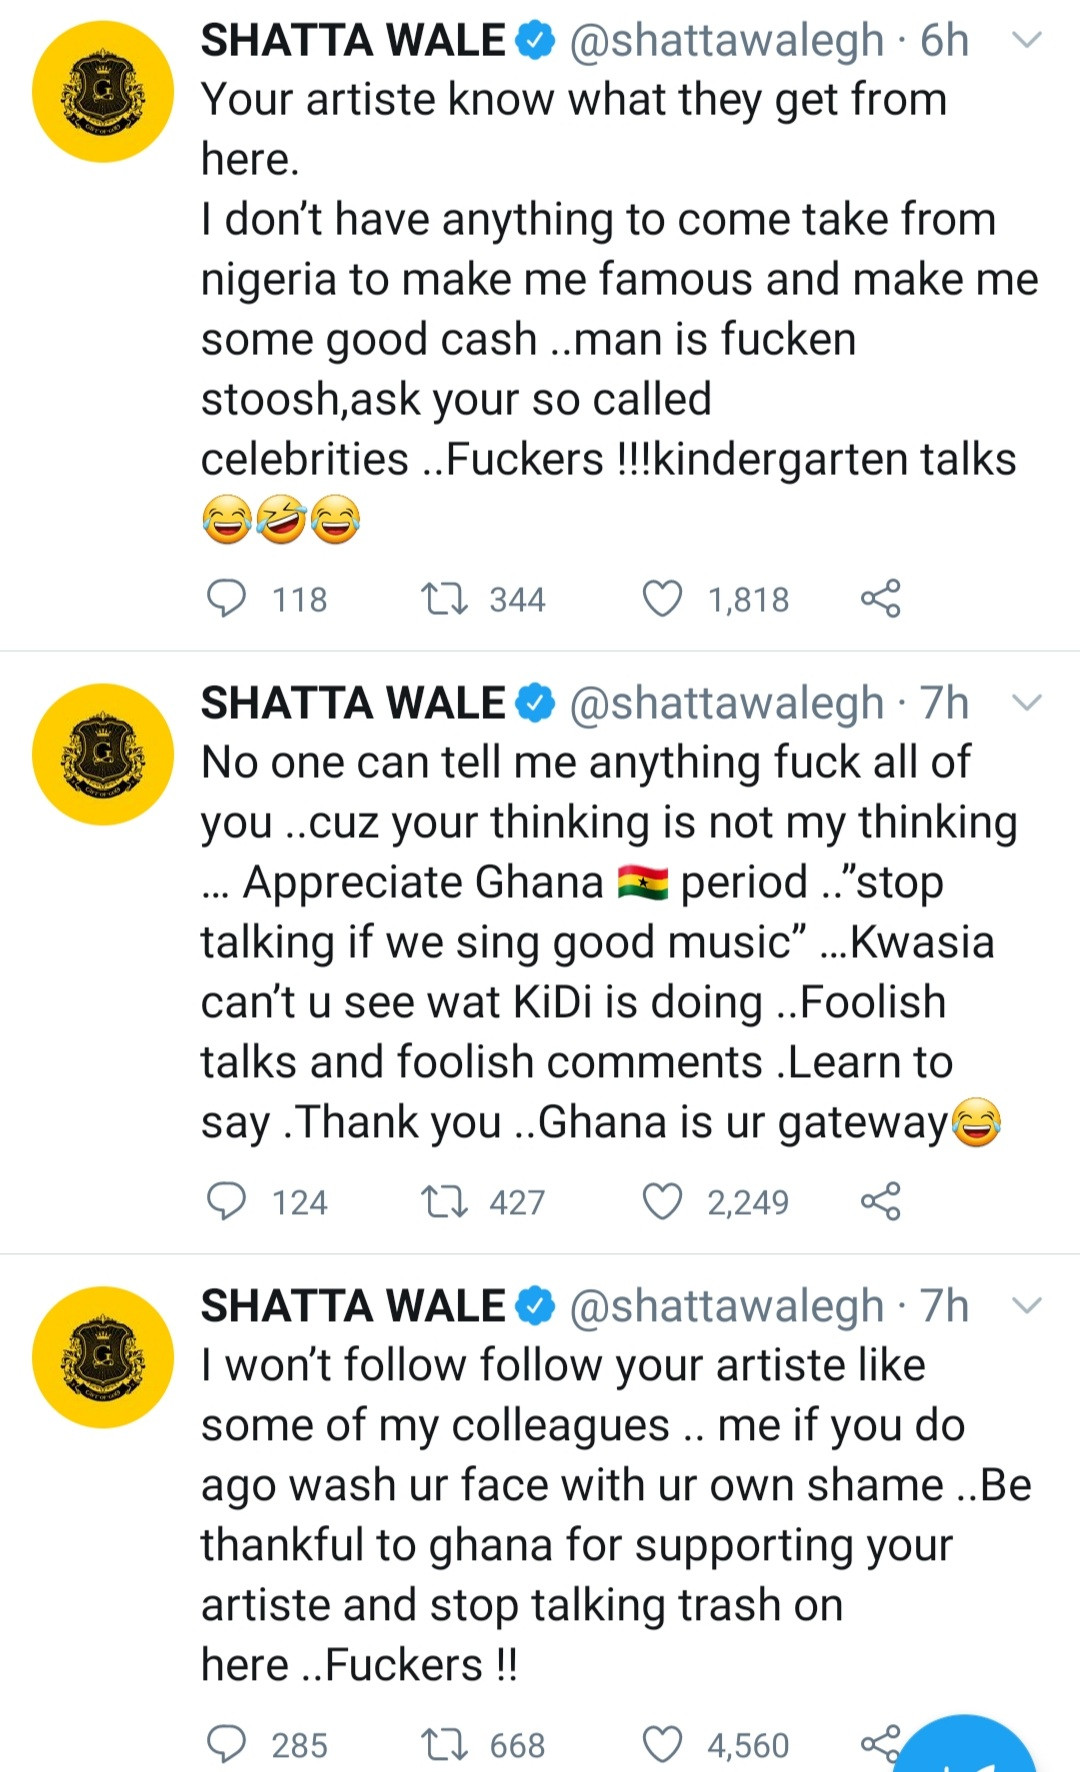Share the Appreciate Ghana tweet
The width and height of the screenshot is (1080, 1772).
click(880, 1201)
